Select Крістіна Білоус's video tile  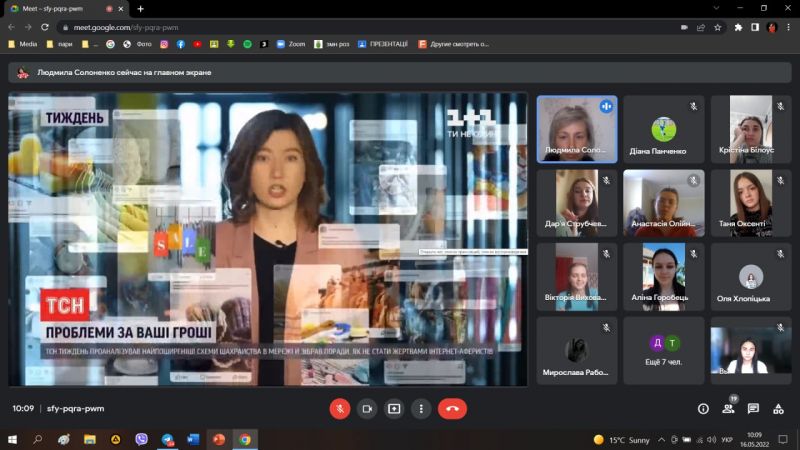pos(751,130)
